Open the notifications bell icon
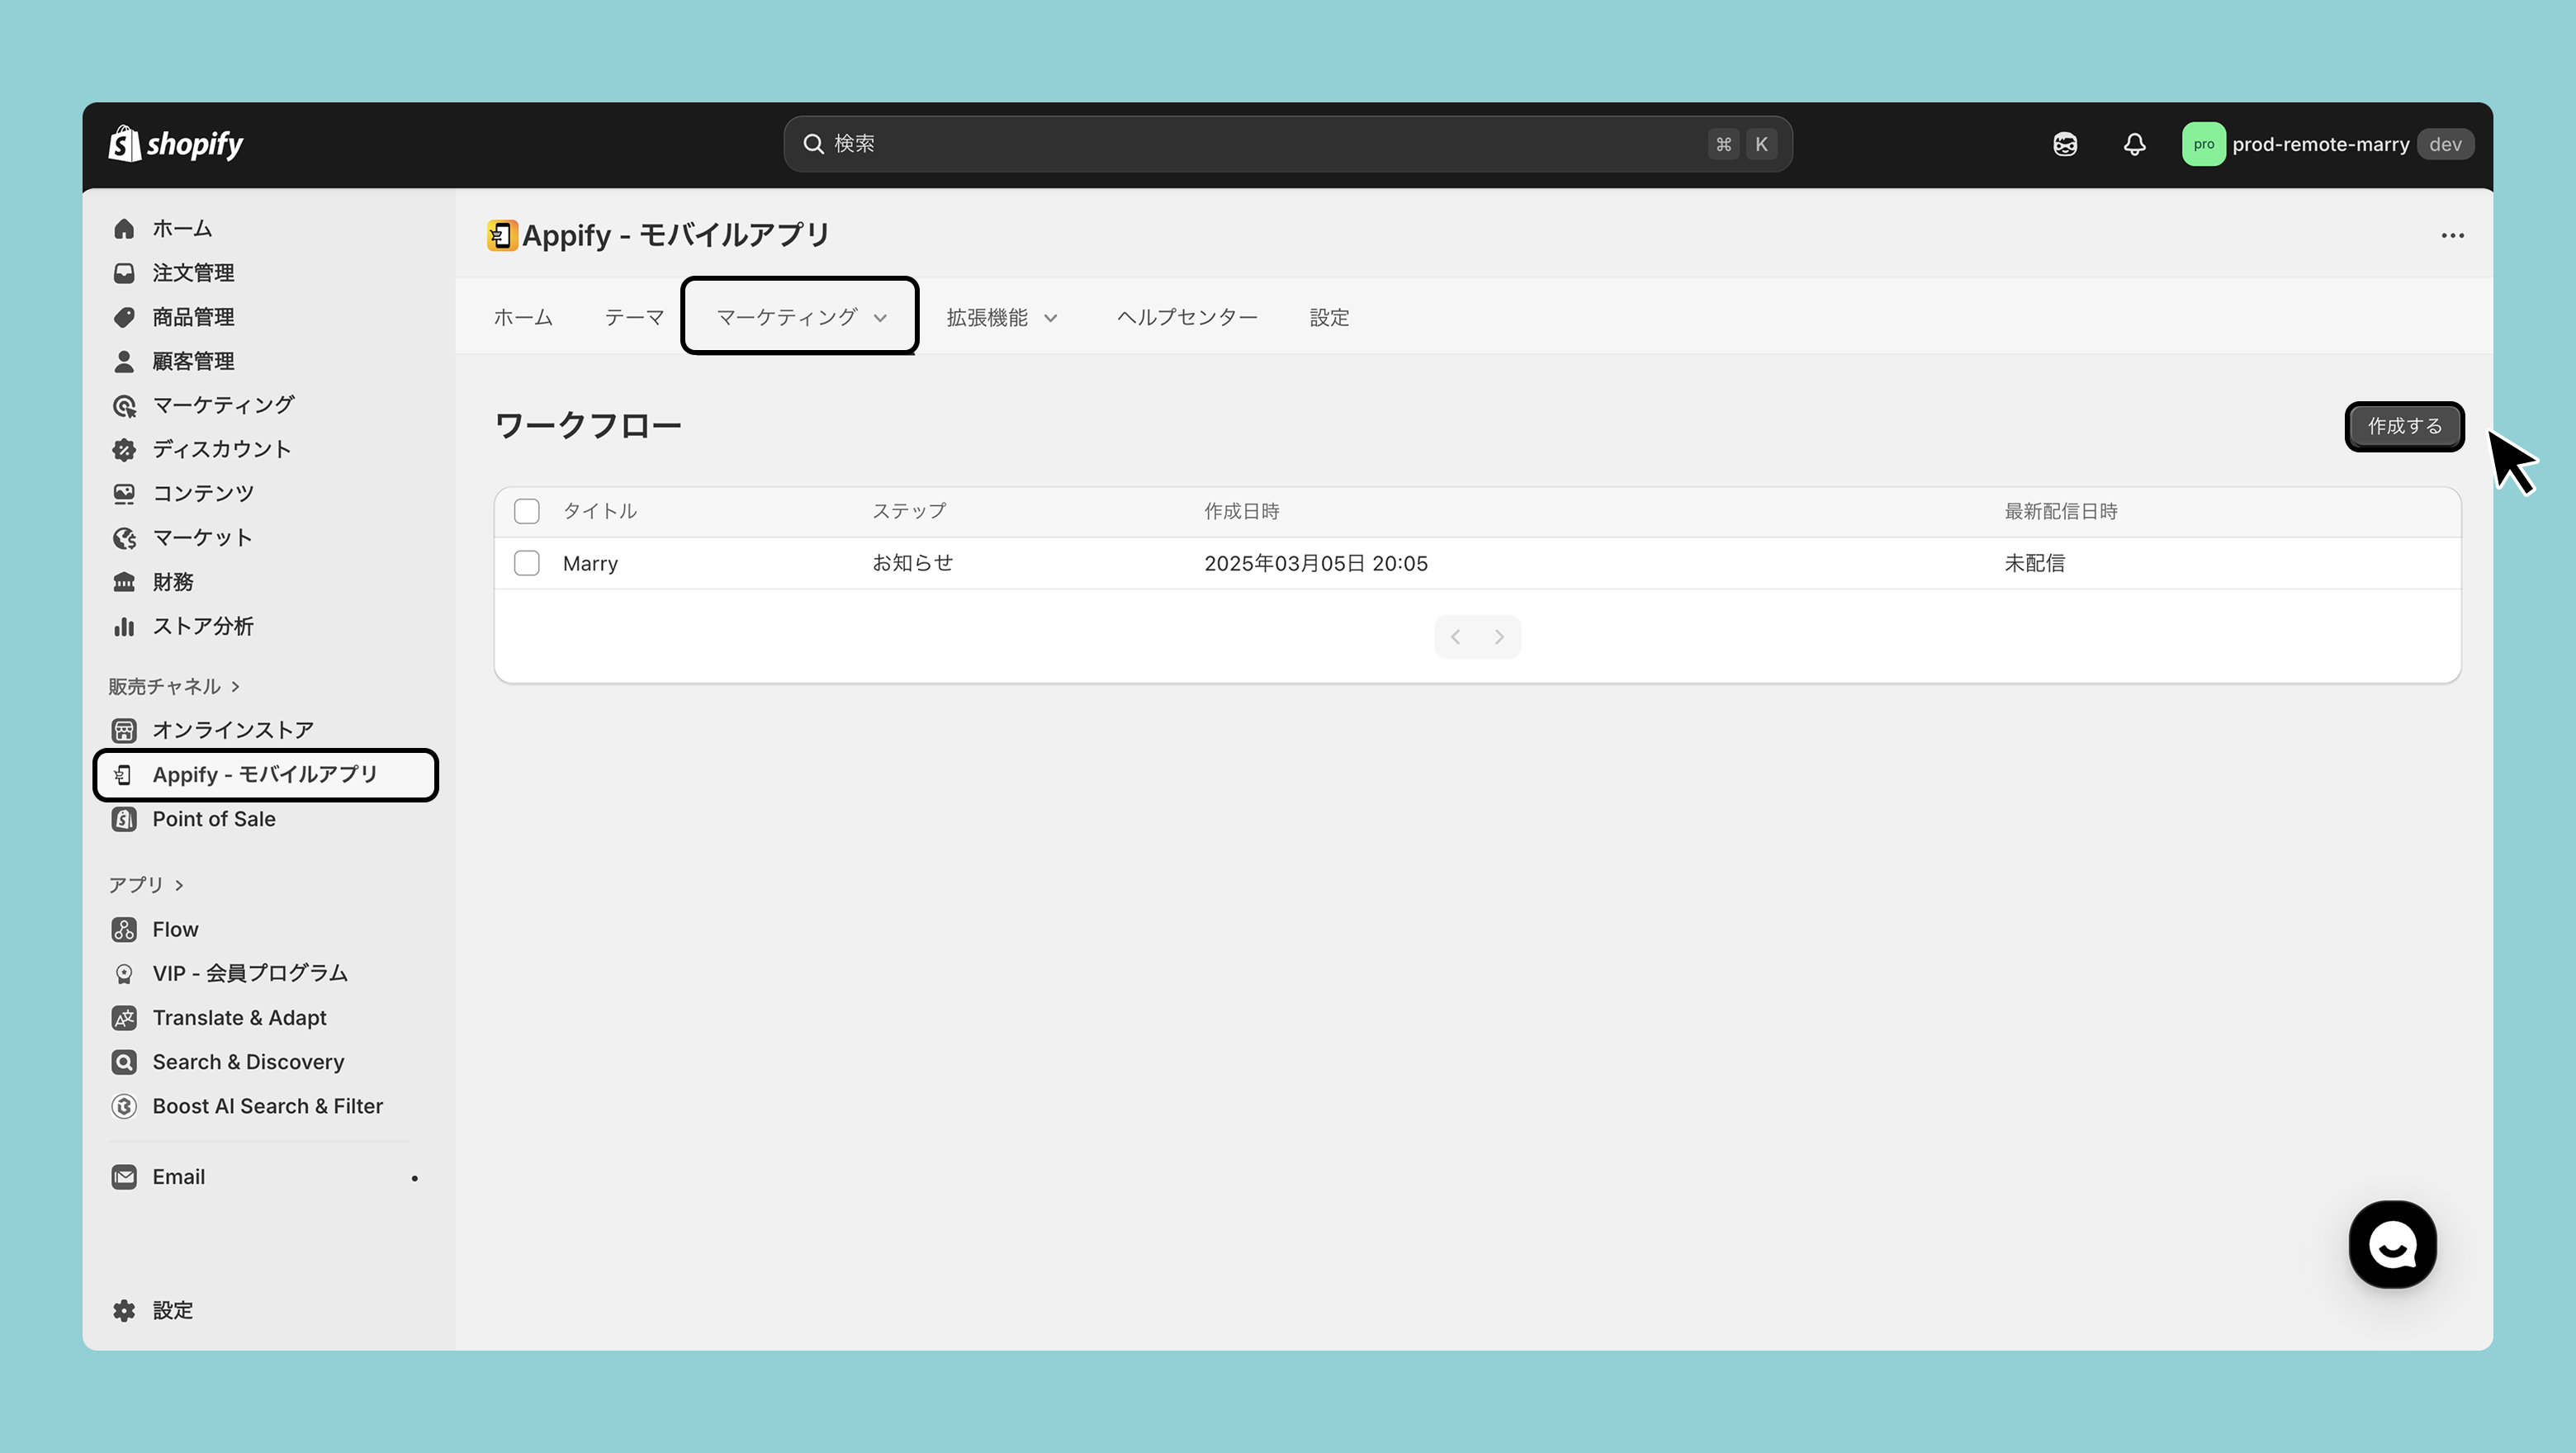Screen dimensions: 2576x1453 pos(2134,144)
